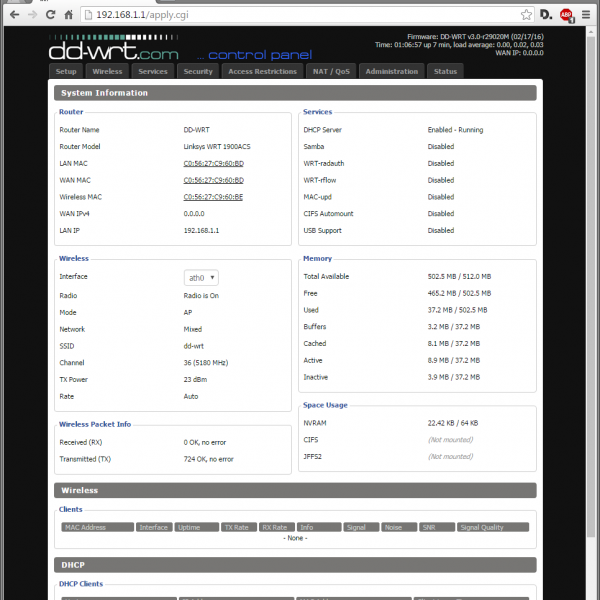Select the NAT / QoS tab
The width and height of the screenshot is (600, 600).
point(331,71)
